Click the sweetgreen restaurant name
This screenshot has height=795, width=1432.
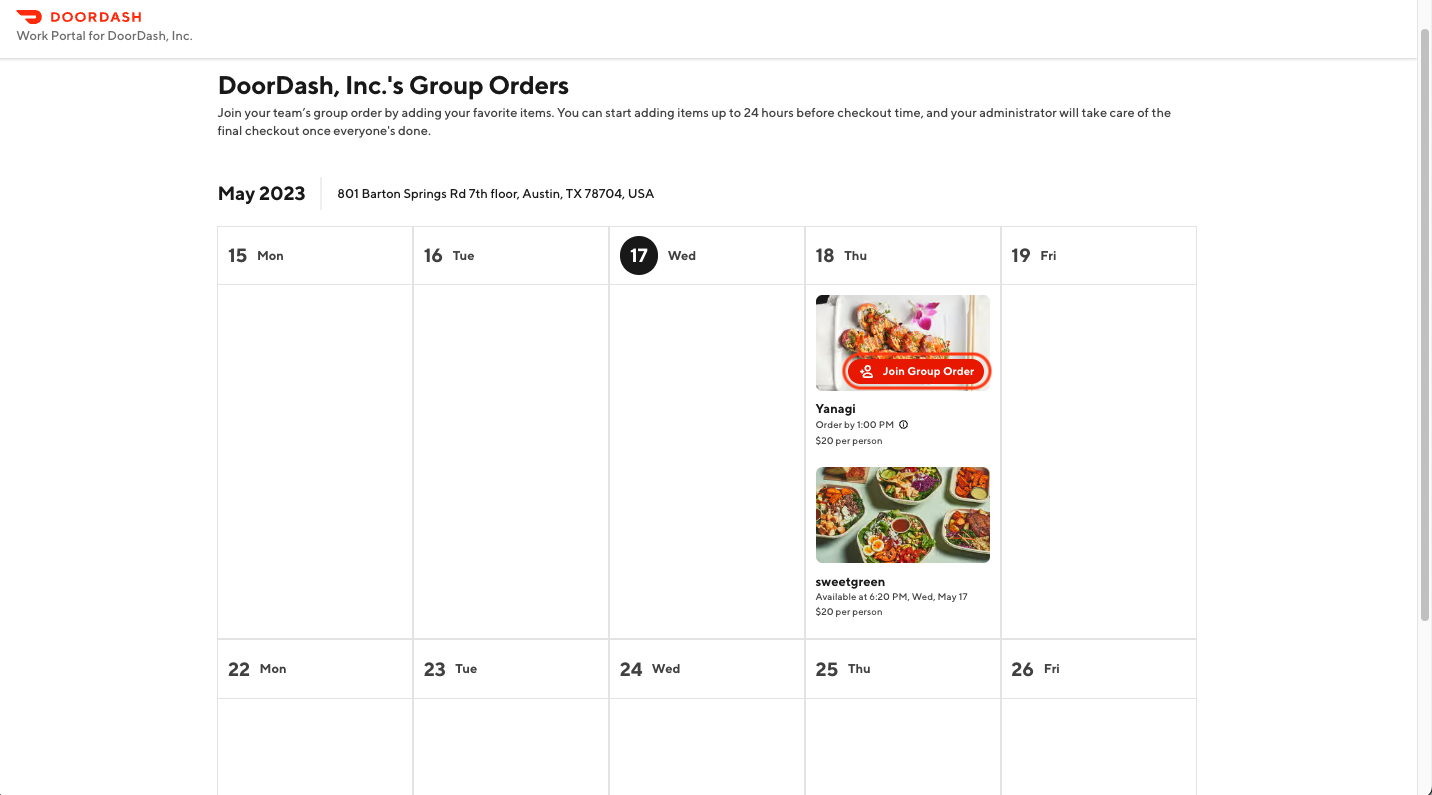coord(850,582)
